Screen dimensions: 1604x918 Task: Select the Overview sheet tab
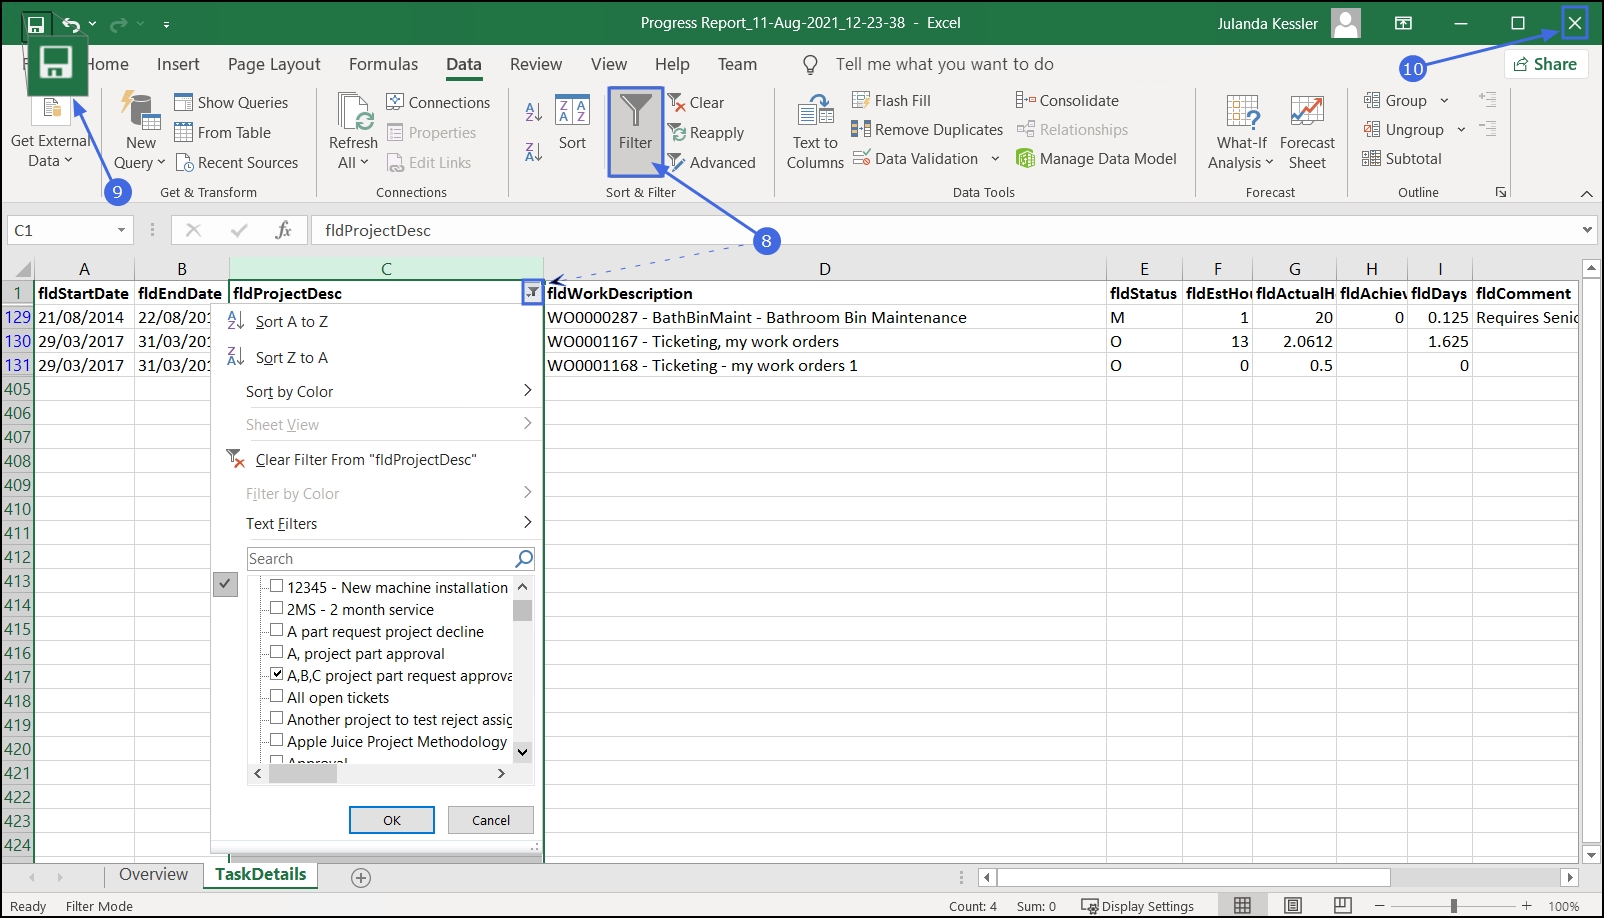[x=153, y=874]
